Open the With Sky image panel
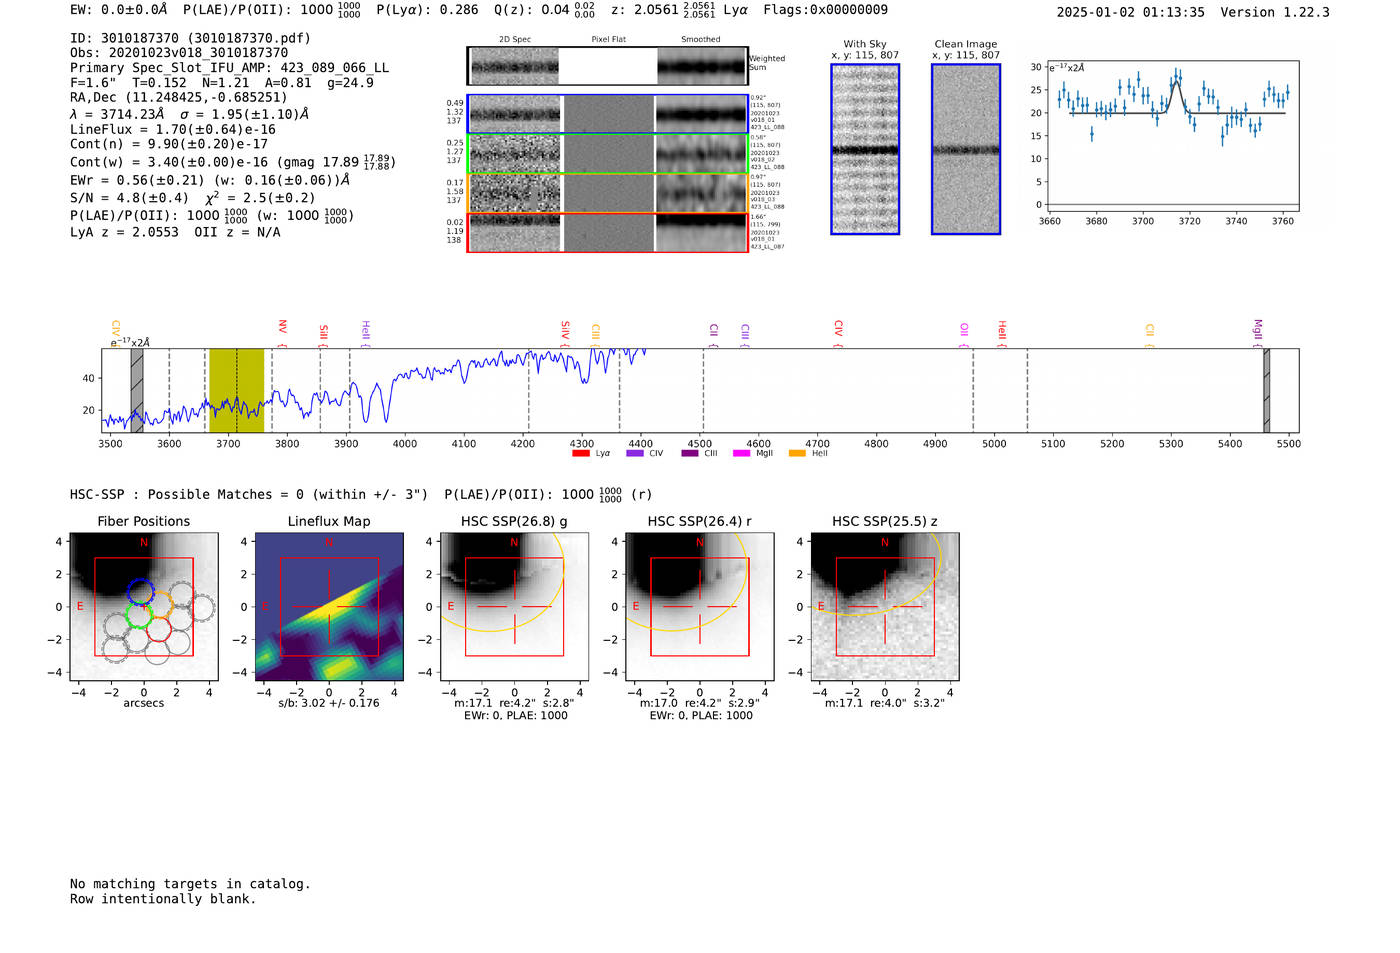Viewport: 1400px width, 953px height. pyautogui.click(x=865, y=149)
